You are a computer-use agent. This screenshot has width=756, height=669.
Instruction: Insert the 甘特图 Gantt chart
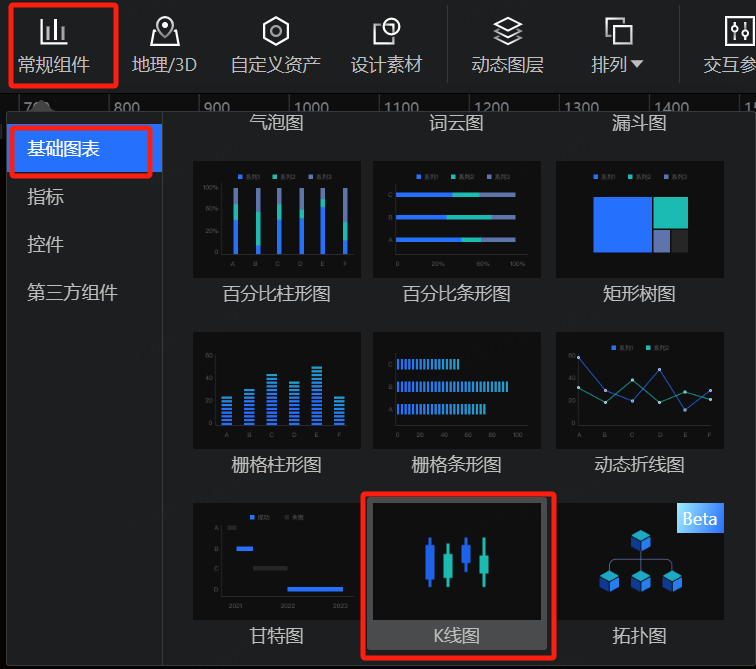tap(276, 562)
